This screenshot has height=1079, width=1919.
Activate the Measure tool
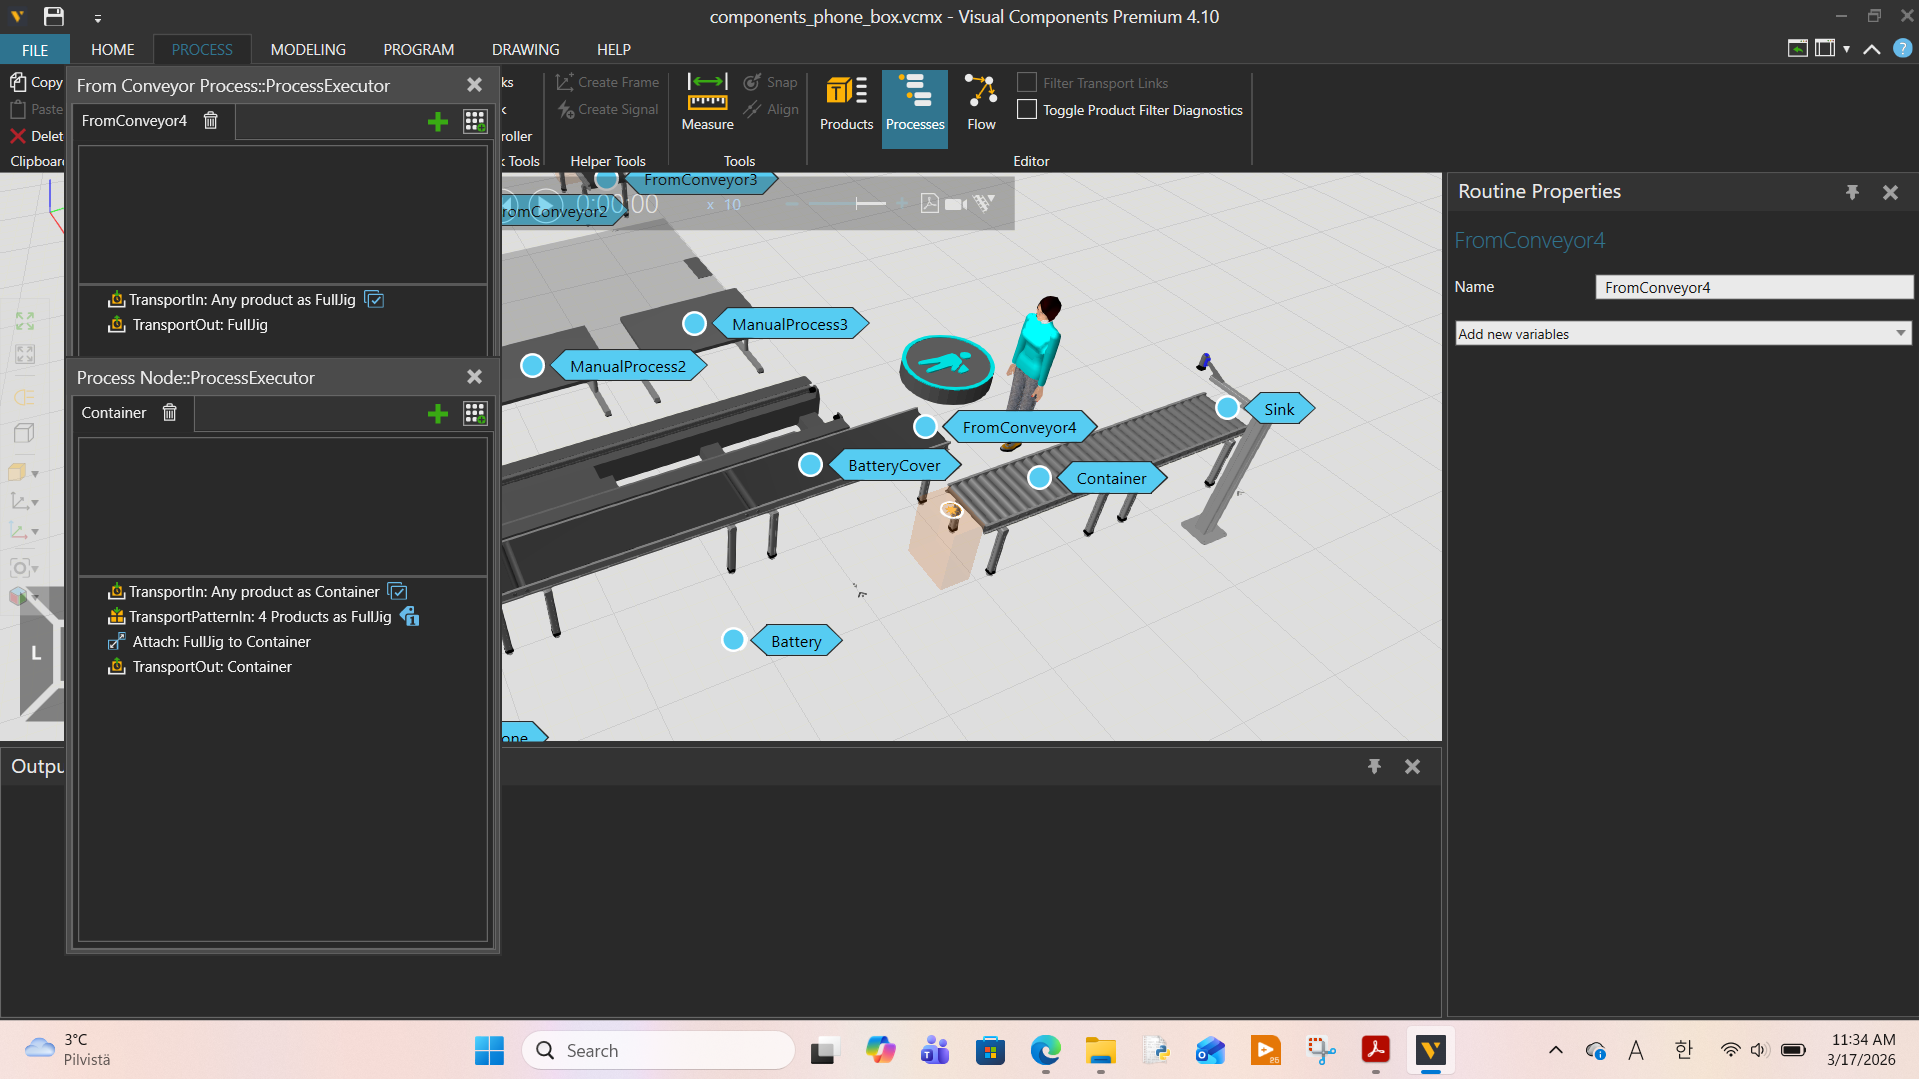coord(707,104)
